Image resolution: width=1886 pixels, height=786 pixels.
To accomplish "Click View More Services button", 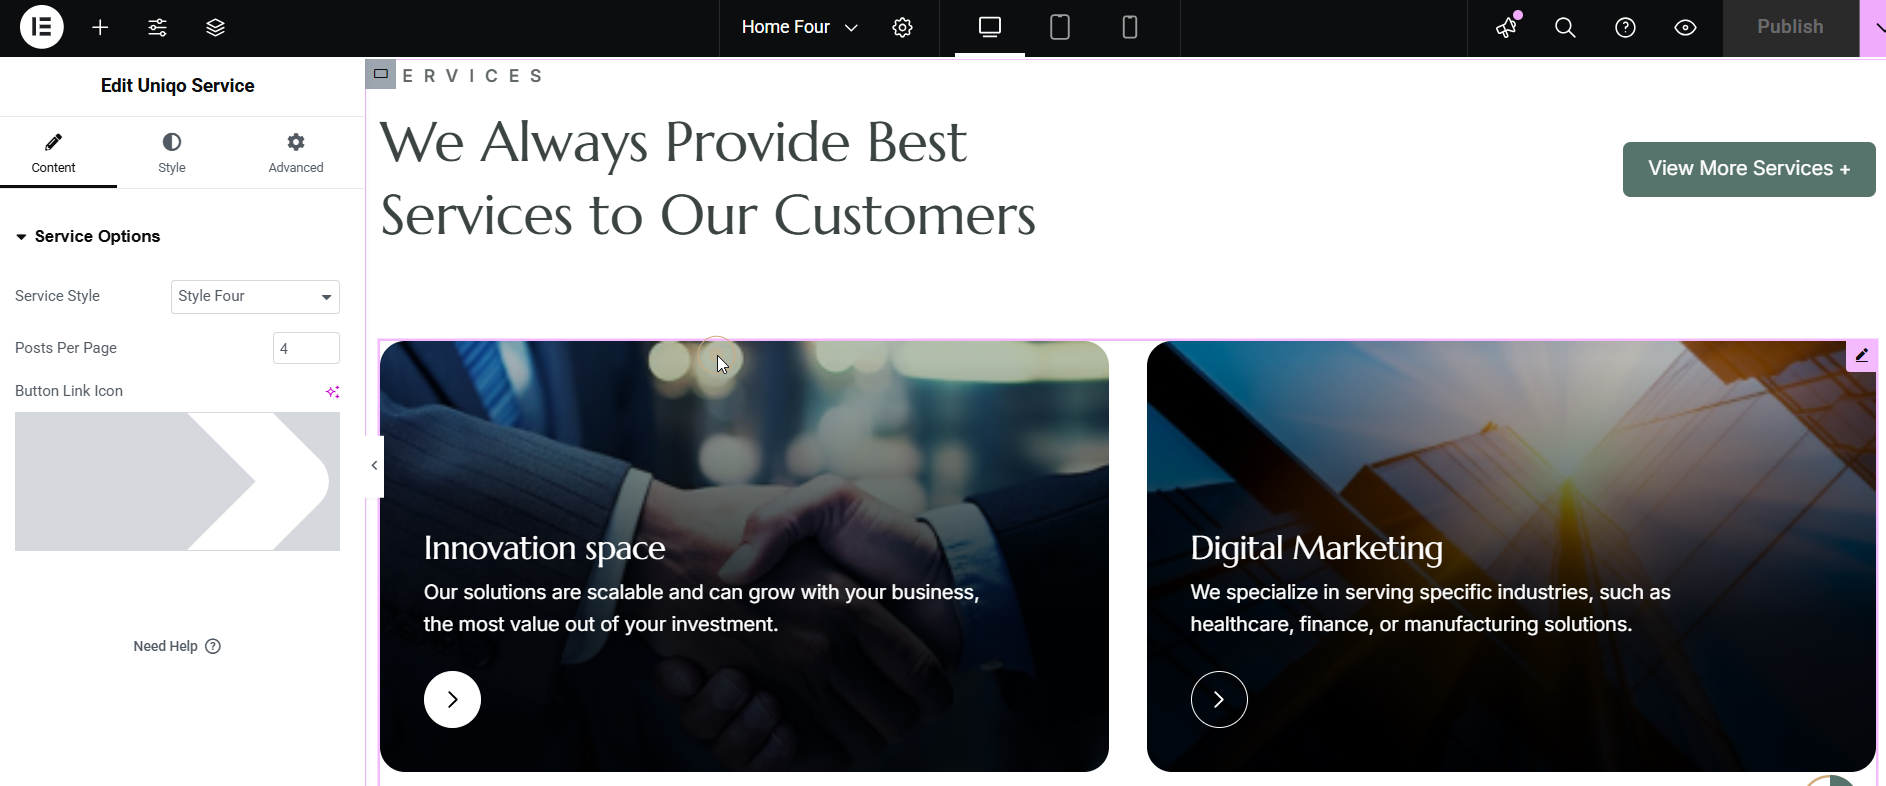I will (1749, 169).
